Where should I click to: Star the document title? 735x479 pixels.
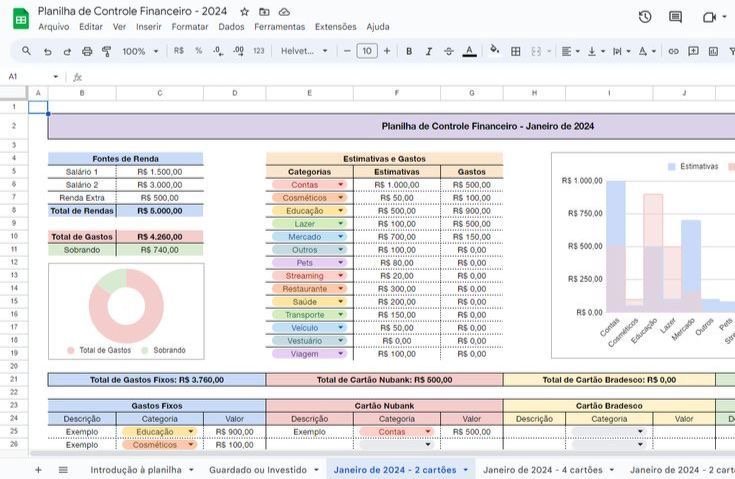coord(244,12)
